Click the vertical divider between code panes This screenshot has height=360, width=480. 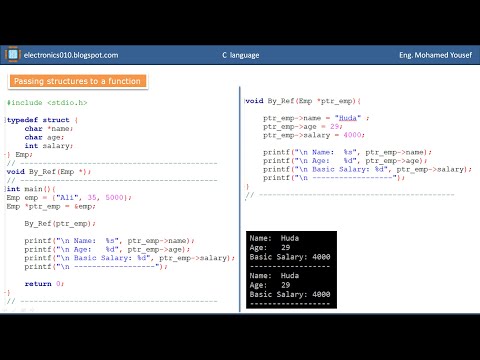[240, 199]
